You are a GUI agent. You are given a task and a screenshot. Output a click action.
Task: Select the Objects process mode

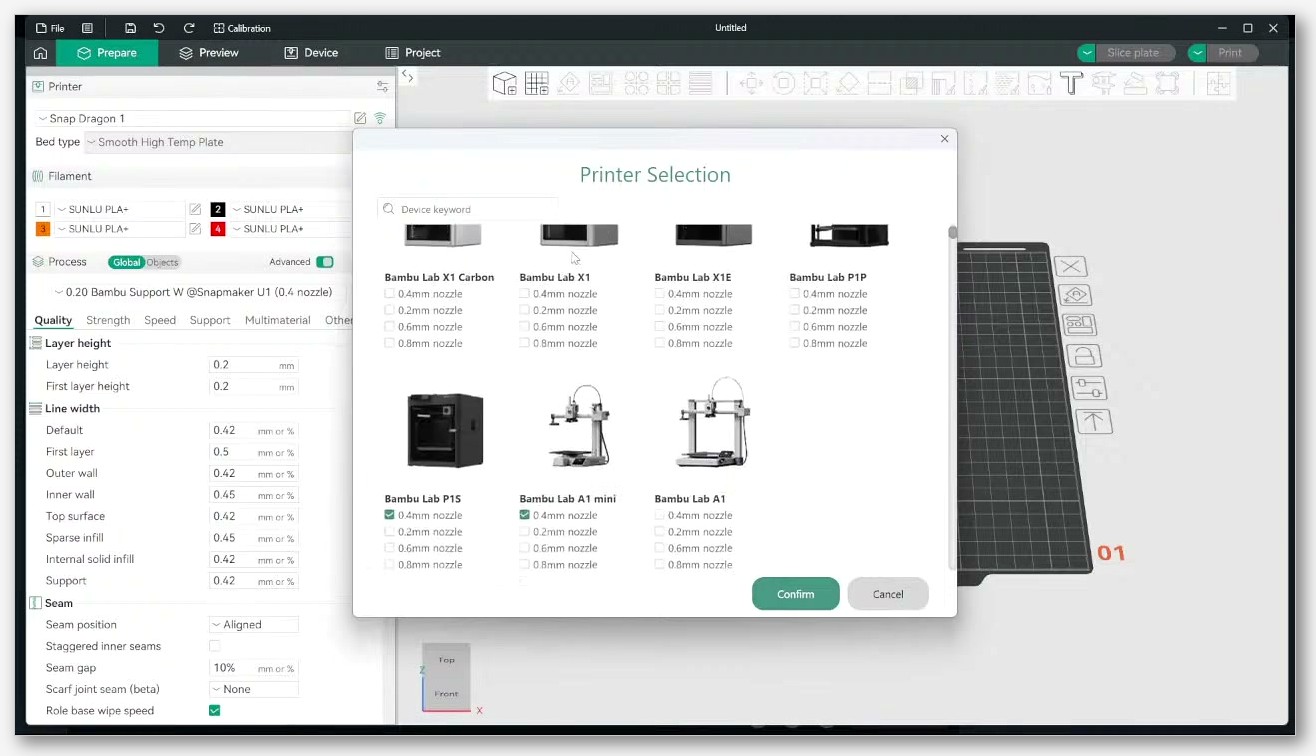tap(162, 262)
